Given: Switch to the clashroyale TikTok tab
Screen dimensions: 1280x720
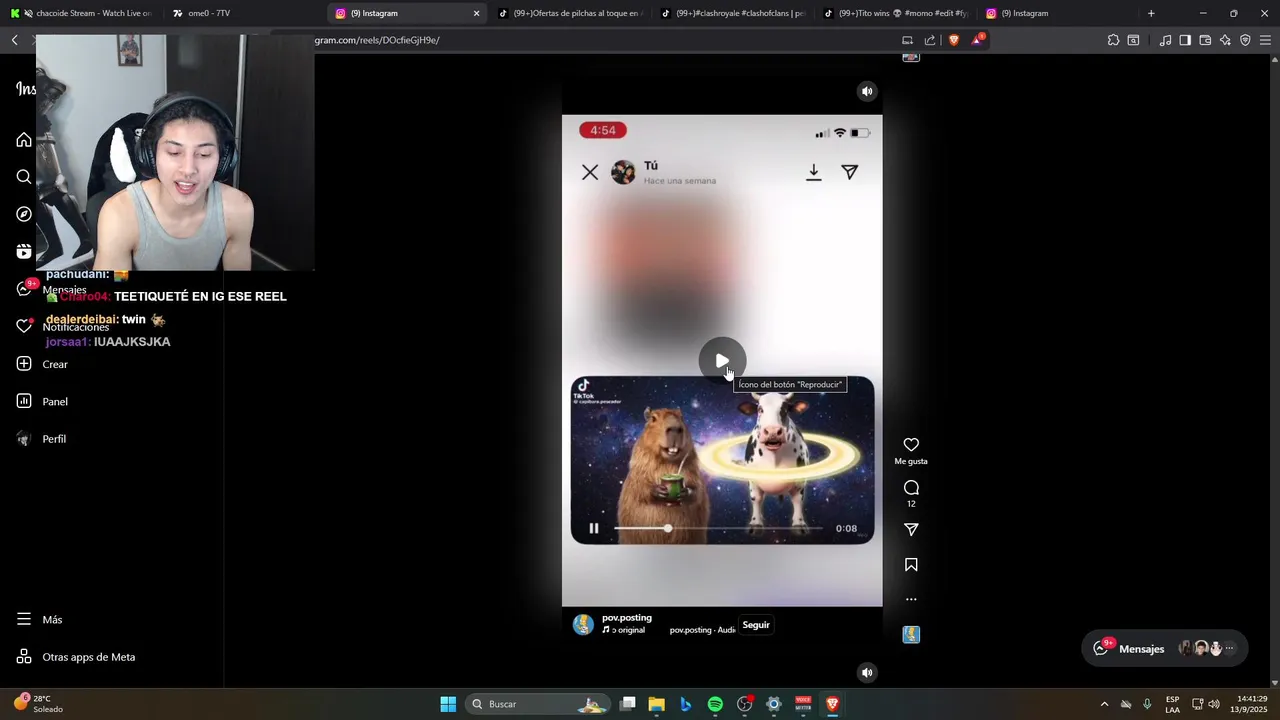Looking at the screenshot, I should [x=732, y=13].
